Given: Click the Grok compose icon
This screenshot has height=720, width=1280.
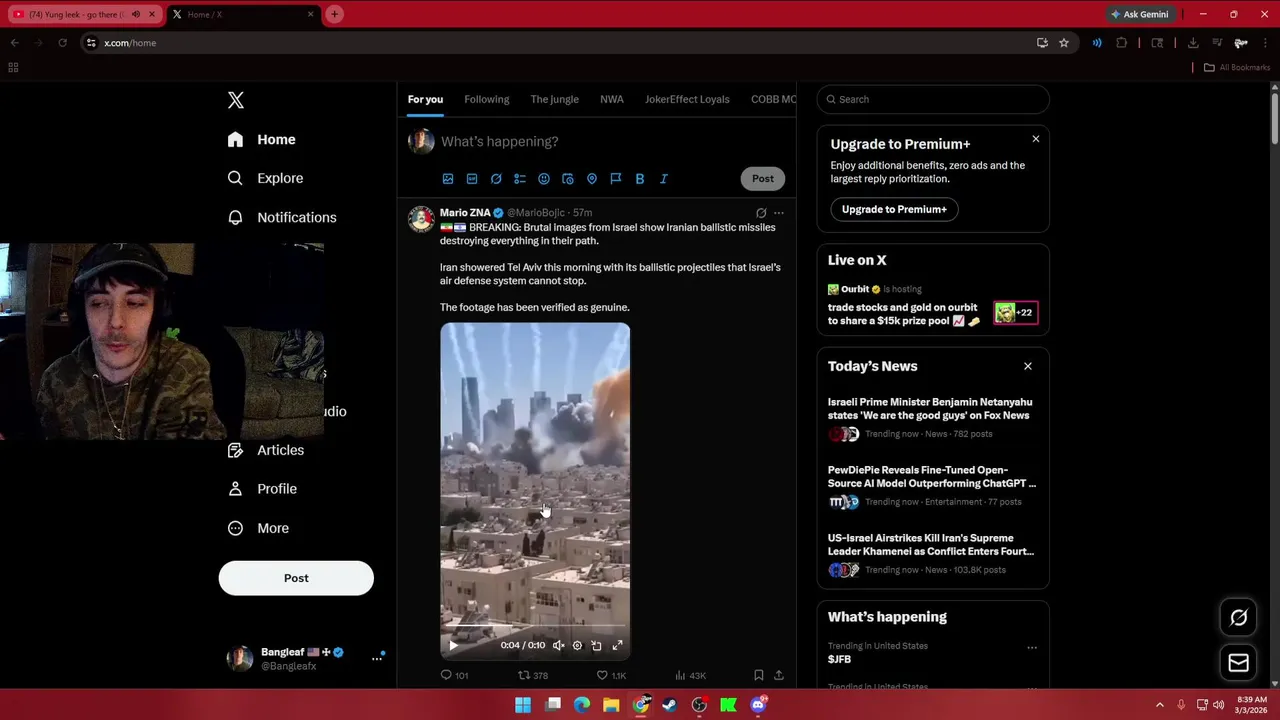Looking at the screenshot, I should tap(496, 179).
